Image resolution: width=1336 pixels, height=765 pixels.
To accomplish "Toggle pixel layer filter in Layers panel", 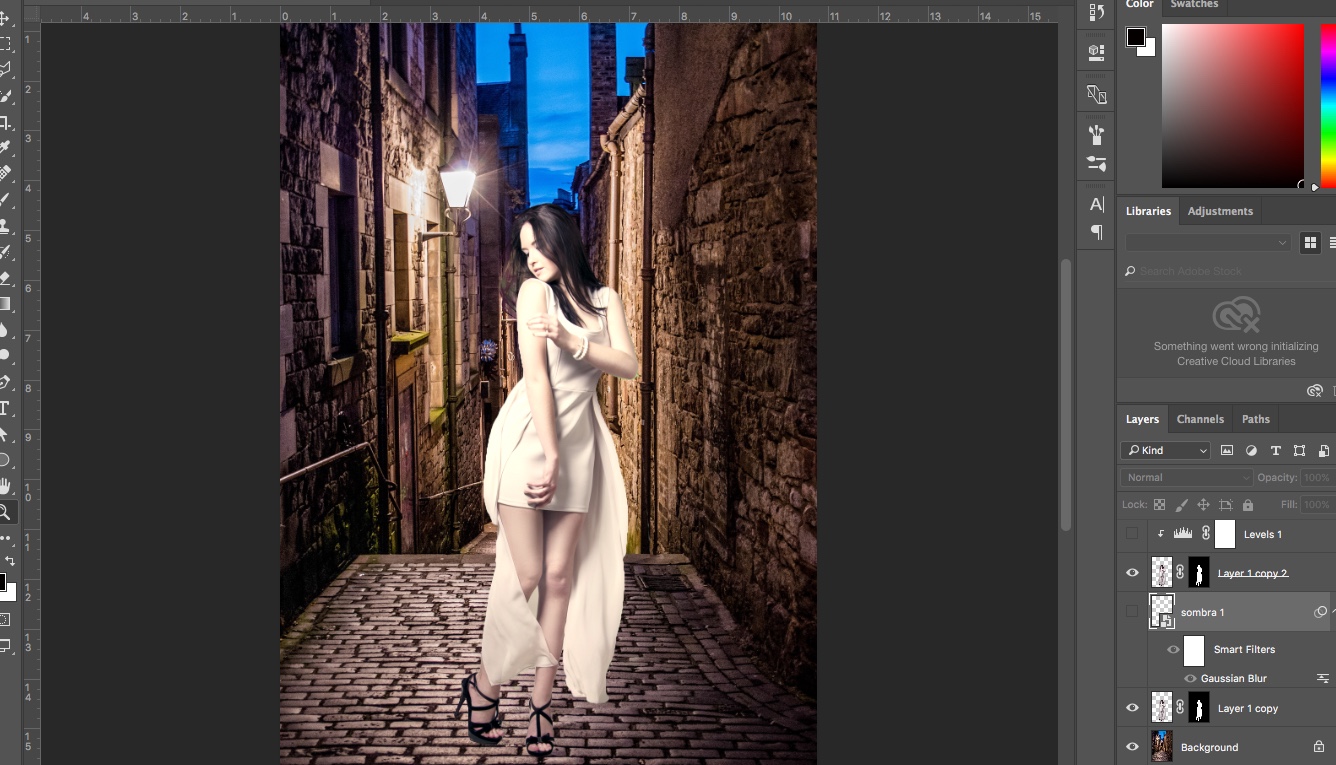I will [1227, 450].
